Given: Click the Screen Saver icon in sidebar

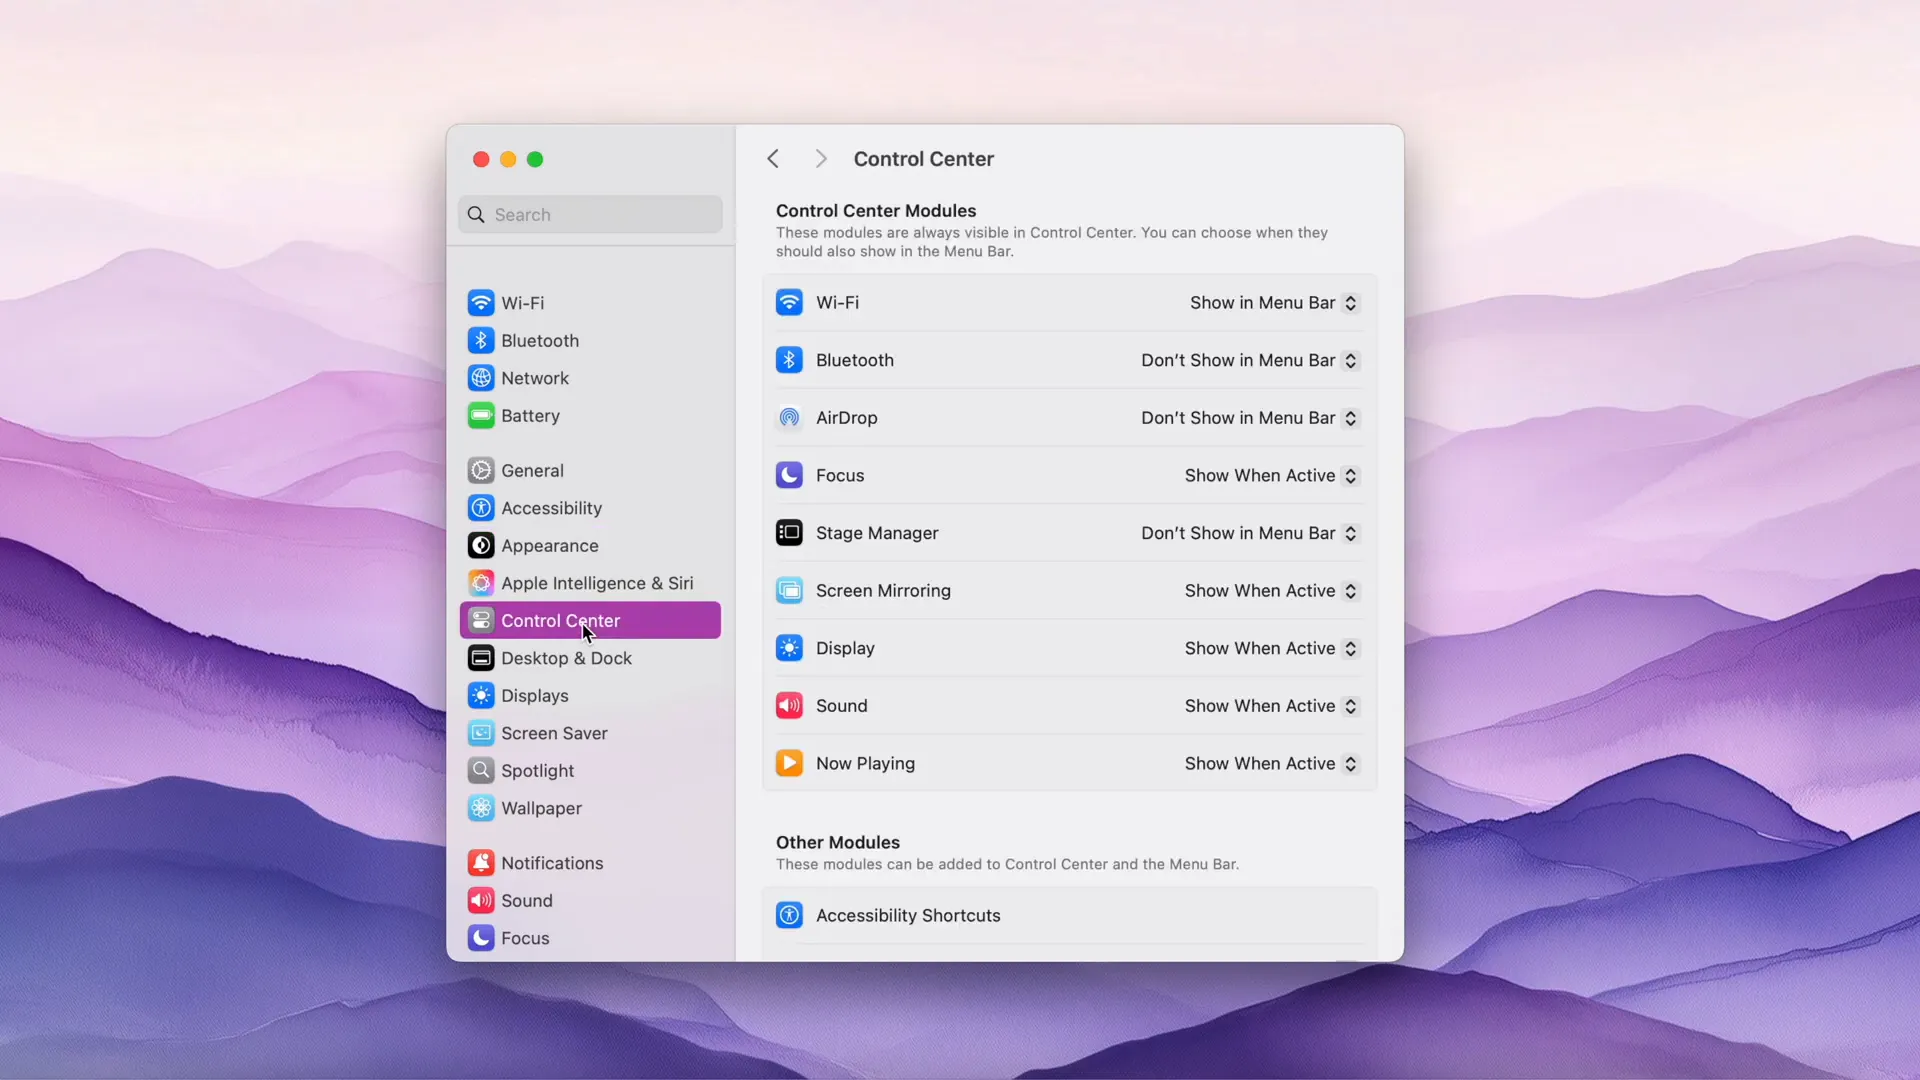Looking at the screenshot, I should 481,733.
